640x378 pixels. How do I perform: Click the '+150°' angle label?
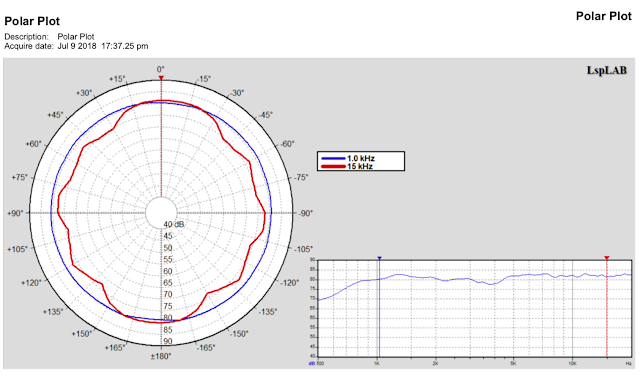(82, 334)
